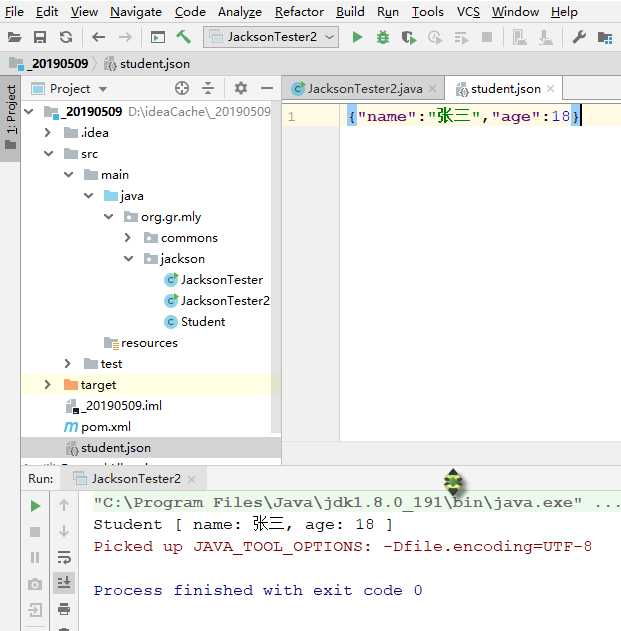Rerun JacksonTester2 in Run panel

tap(35, 506)
